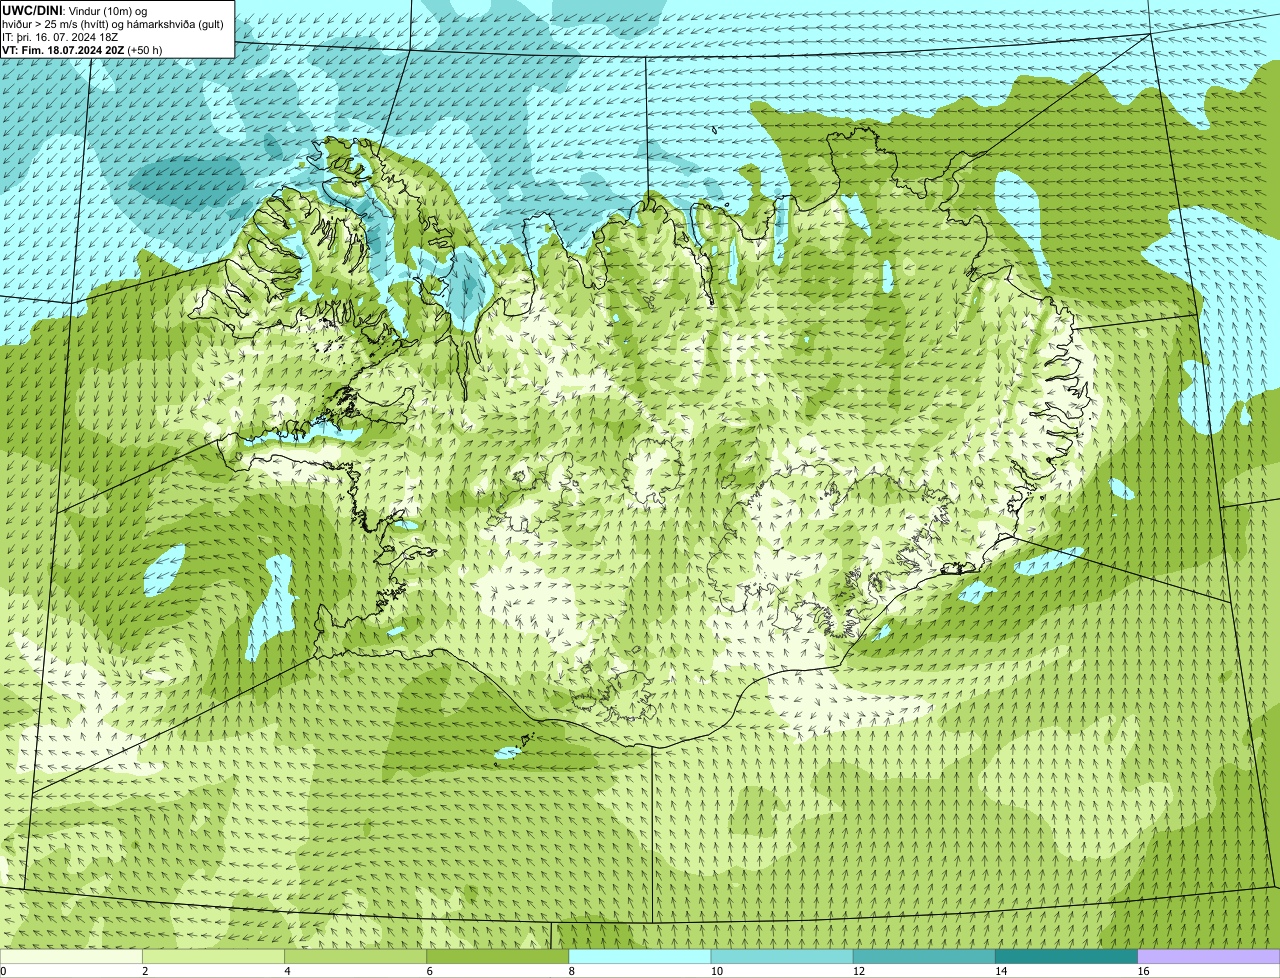Click the "8" scale label
The width and height of the screenshot is (1280, 978).
571,971
